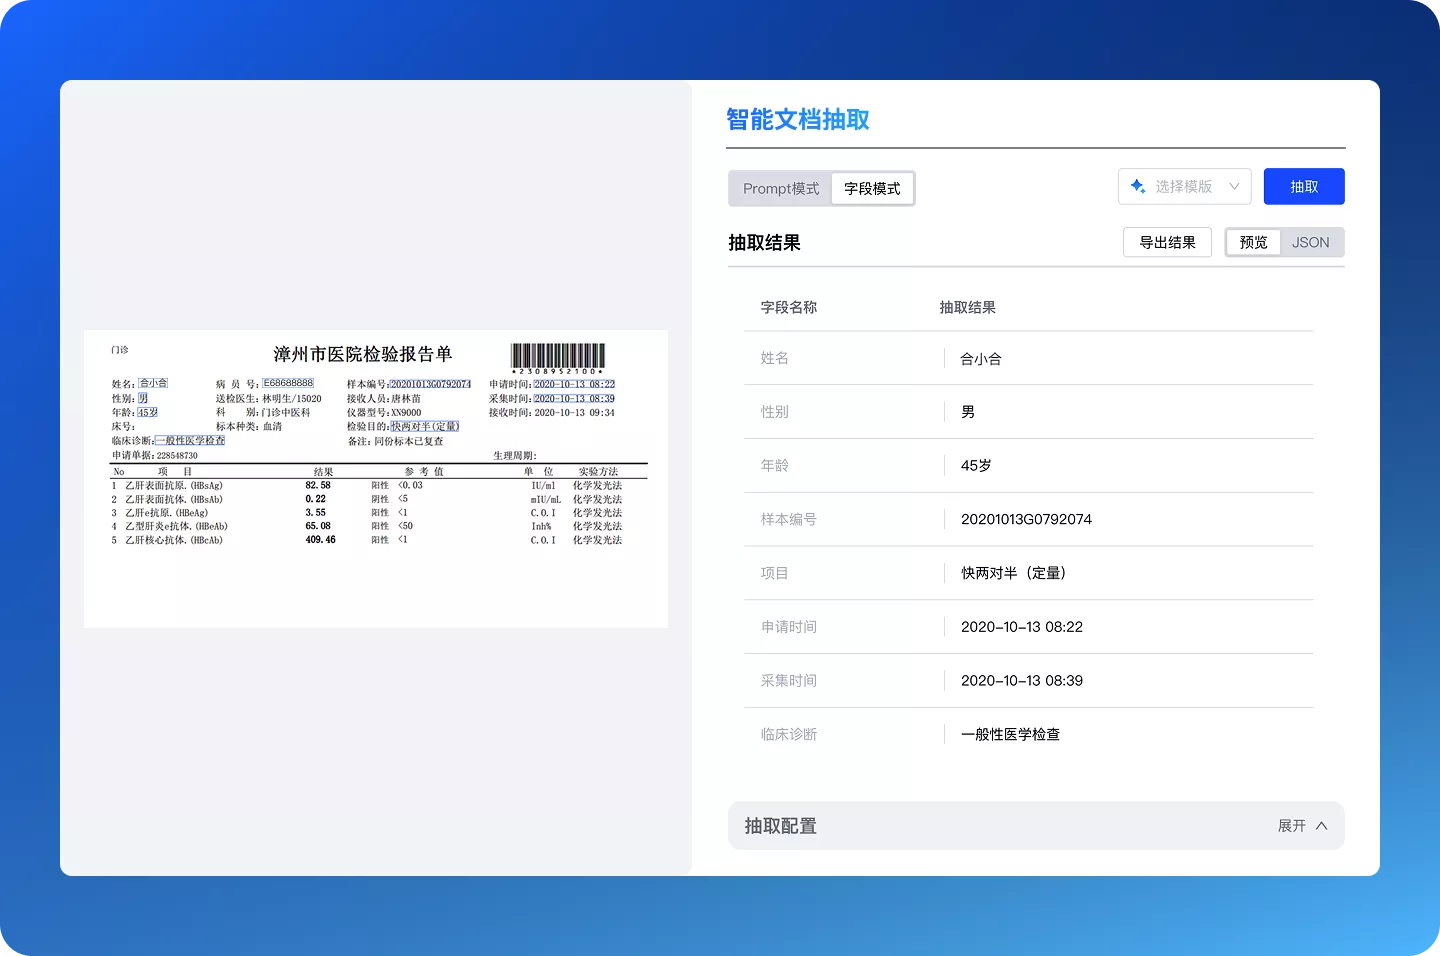Toggle back to 预览 view
The height and width of the screenshot is (956, 1440).
point(1252,242)
